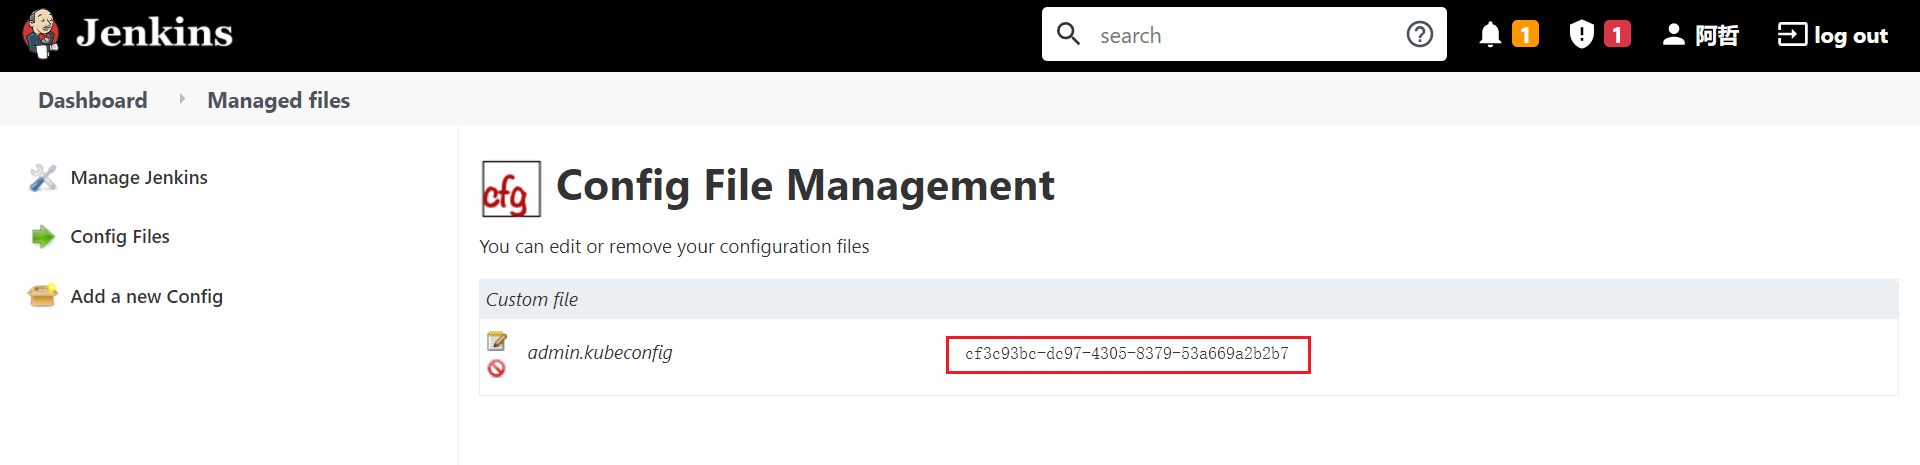This screenshot has width=1920, height=465.
Task: Open security warnings shield icon
Action: click(x=1581, y=35)
